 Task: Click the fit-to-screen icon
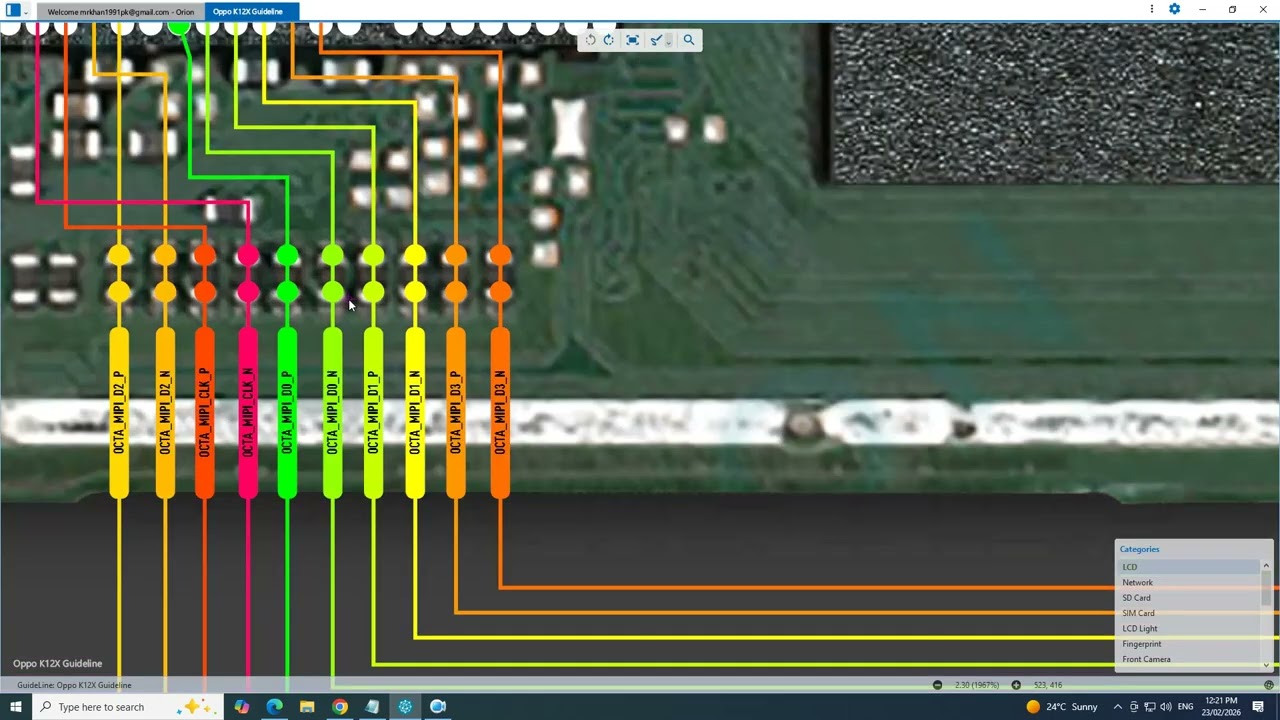pyautogui.click(x=632, y=40)
